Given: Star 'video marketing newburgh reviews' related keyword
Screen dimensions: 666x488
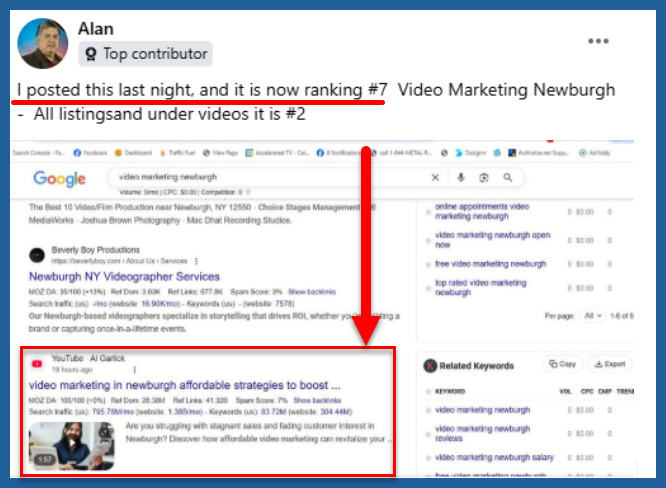Looking at the screenshot, I should 427,432.
